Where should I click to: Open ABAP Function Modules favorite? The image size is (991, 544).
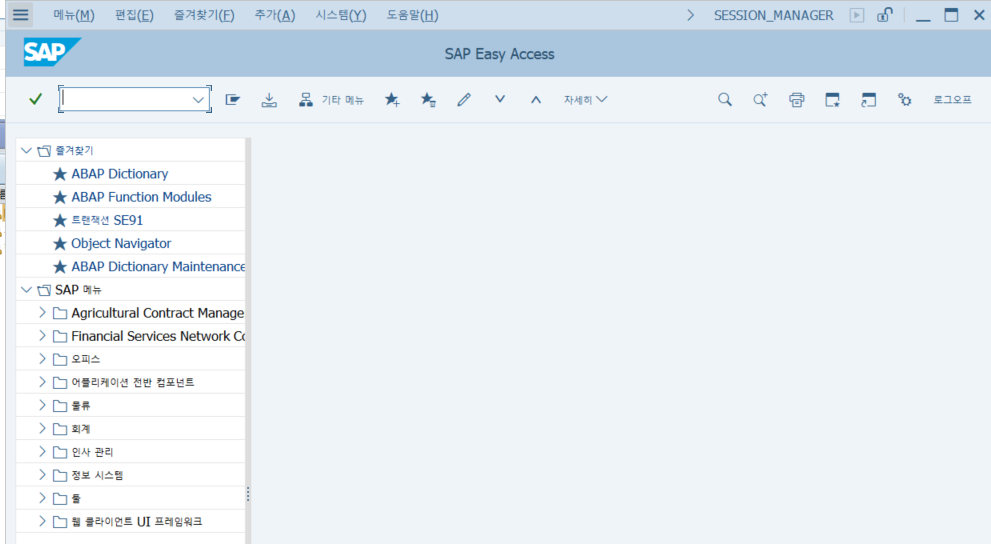[x=141, y=197]
